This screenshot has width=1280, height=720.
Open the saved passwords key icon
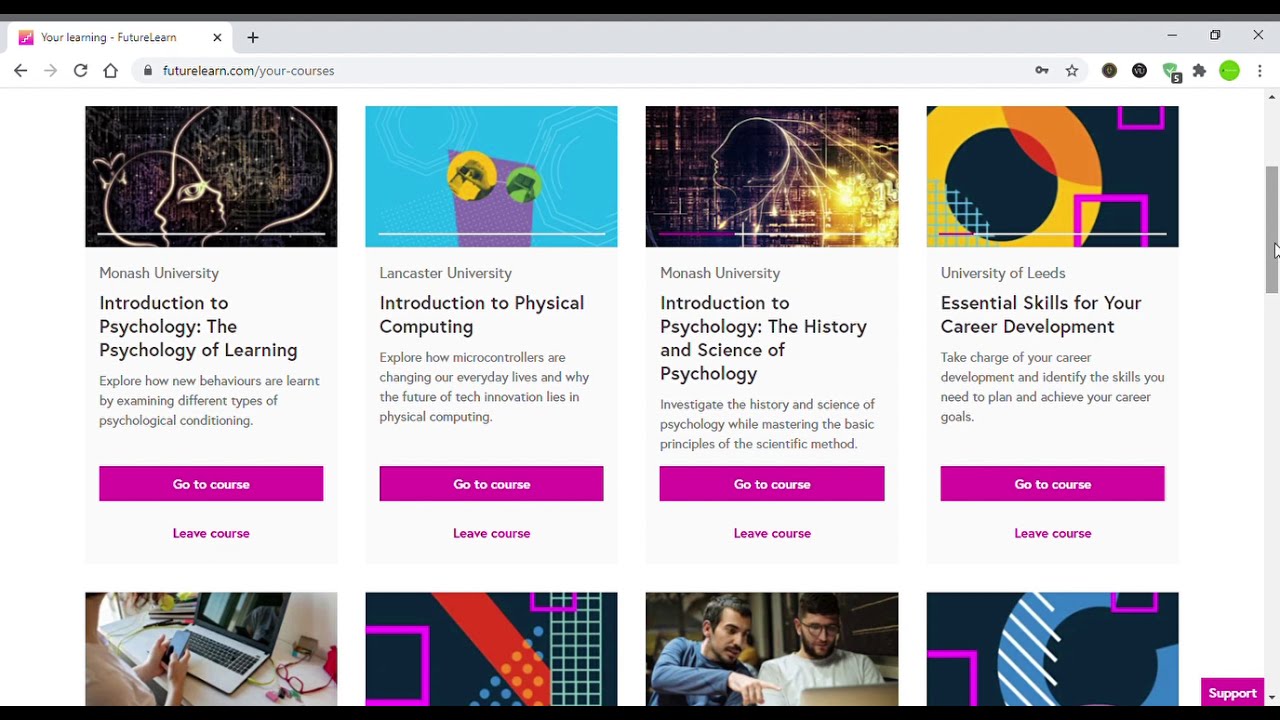point(1042,71)
